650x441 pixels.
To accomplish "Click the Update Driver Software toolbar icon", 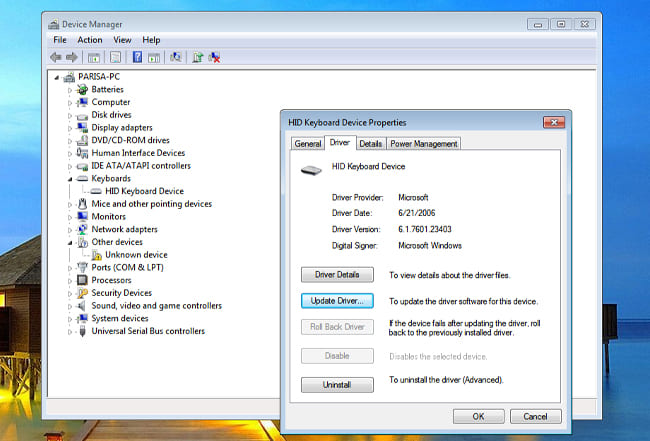I will tap(198, 57).
